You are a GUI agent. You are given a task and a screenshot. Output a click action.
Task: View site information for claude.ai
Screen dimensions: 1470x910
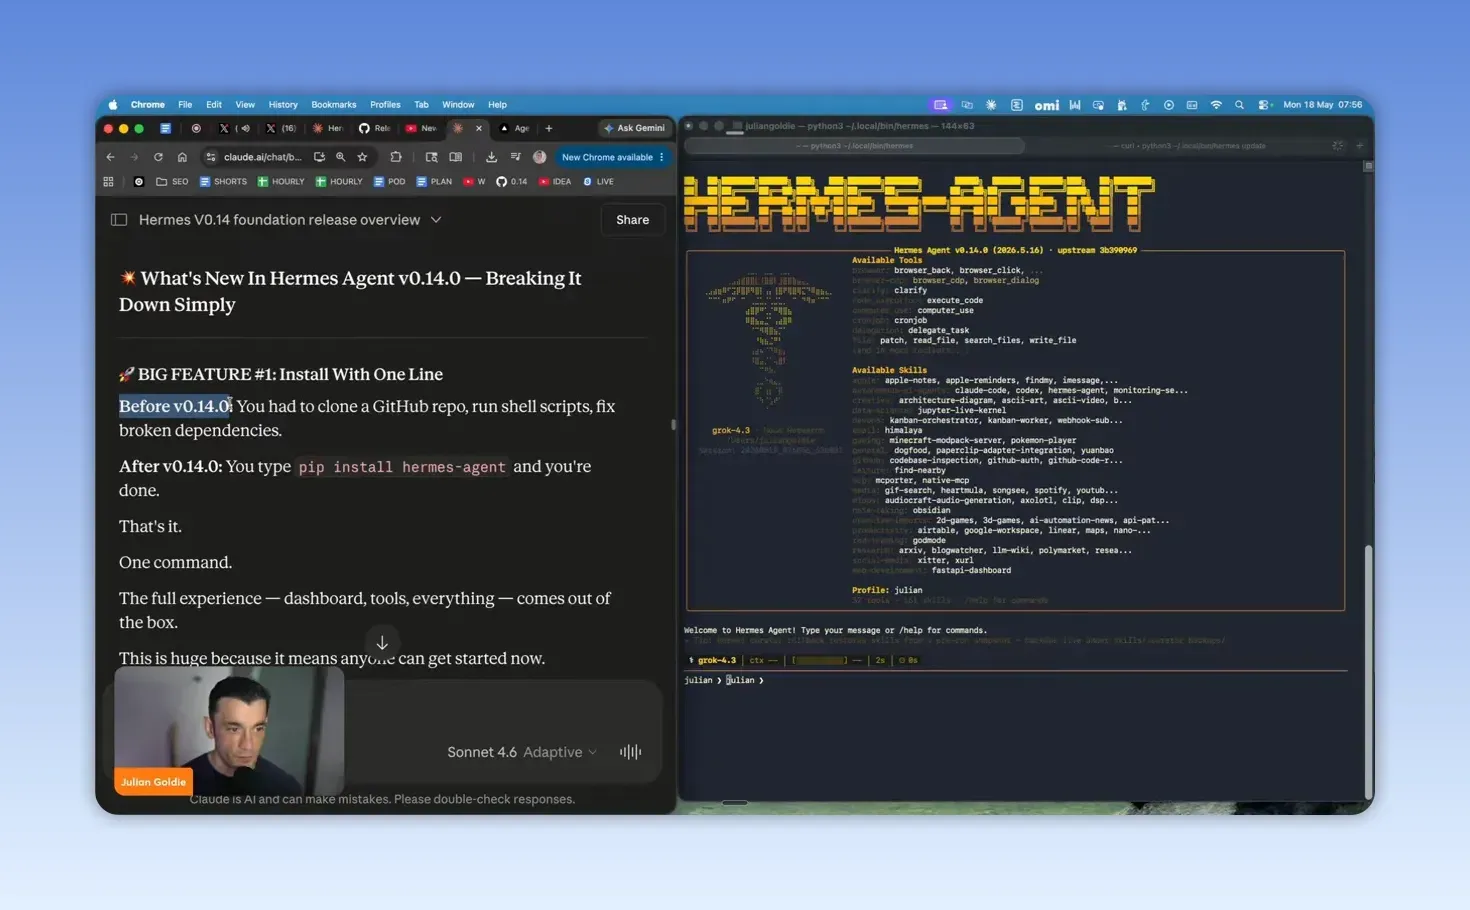pyautogui.click(x=211, y=157)
